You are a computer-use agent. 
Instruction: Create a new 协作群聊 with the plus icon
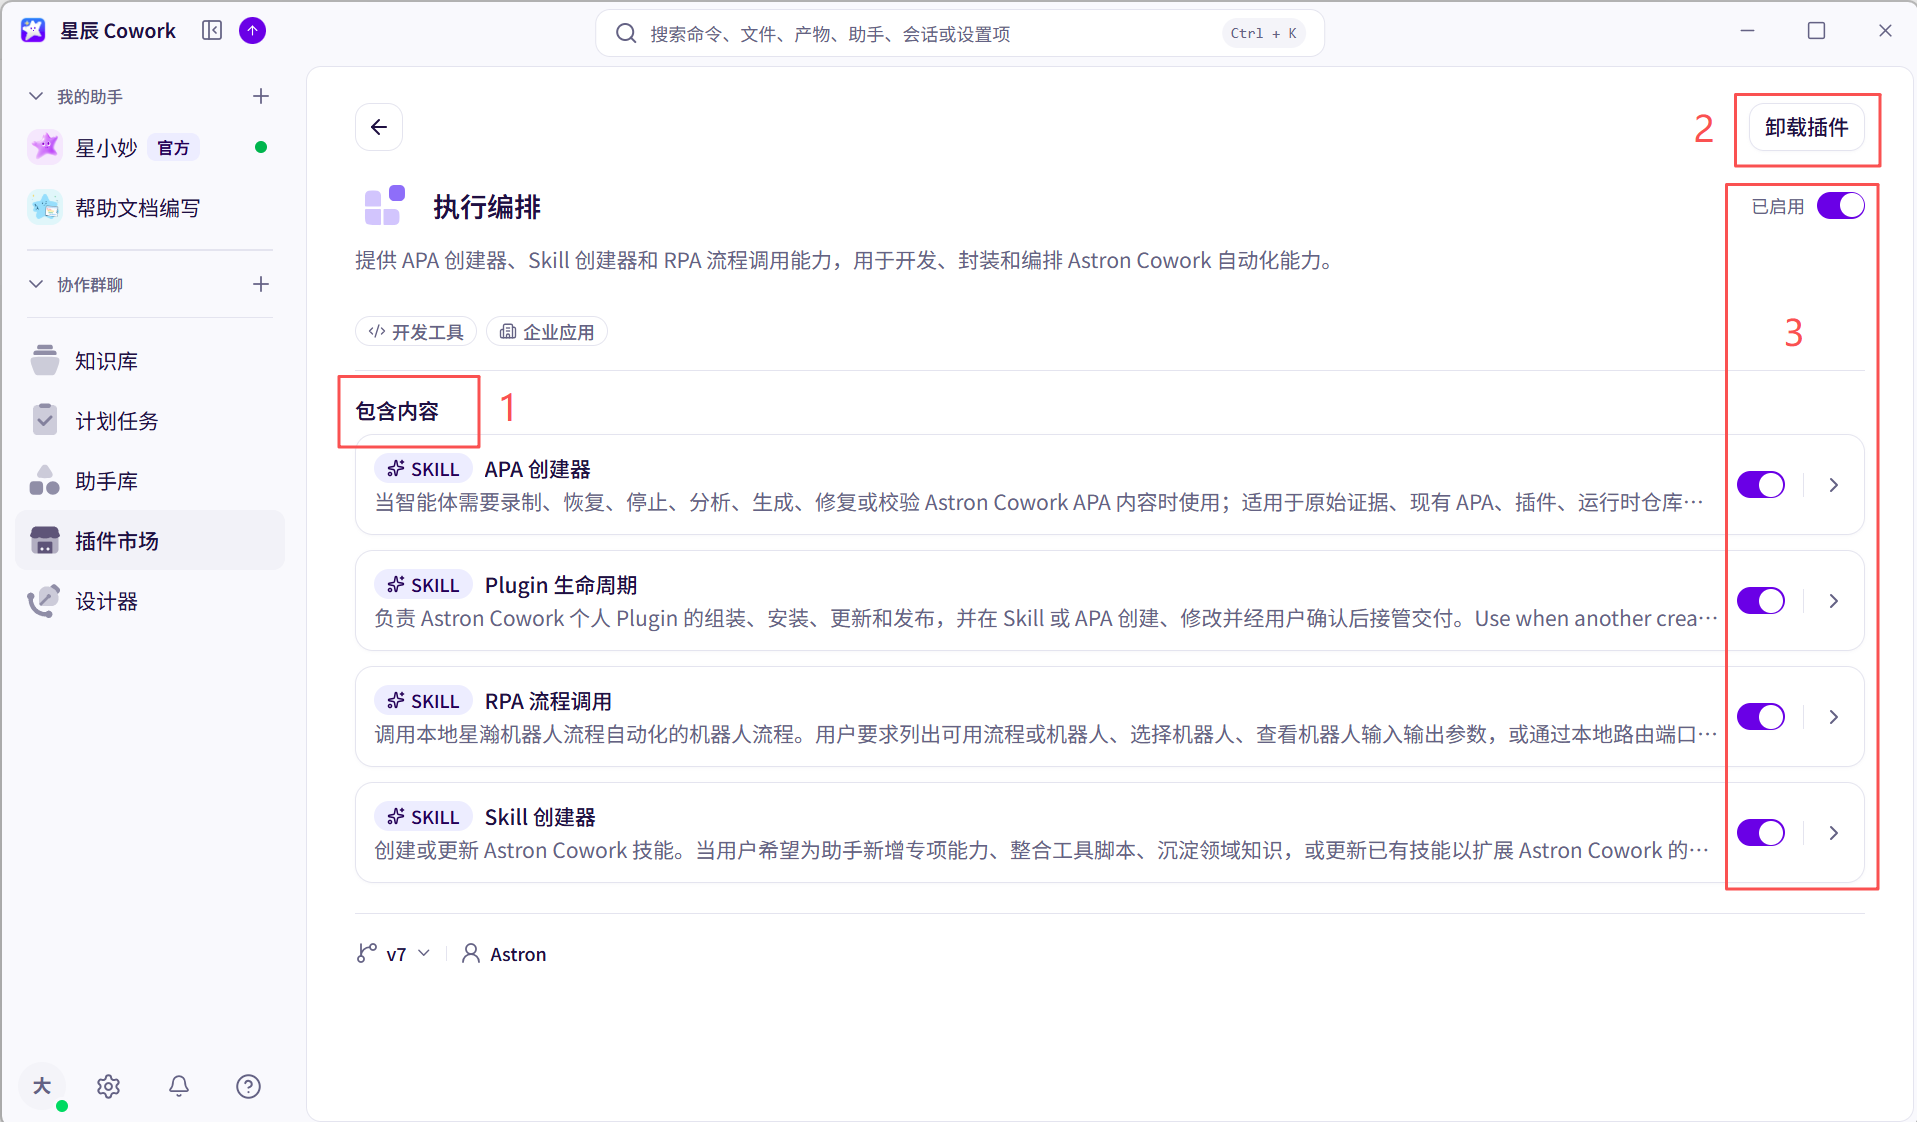click(x=261, y=284)
